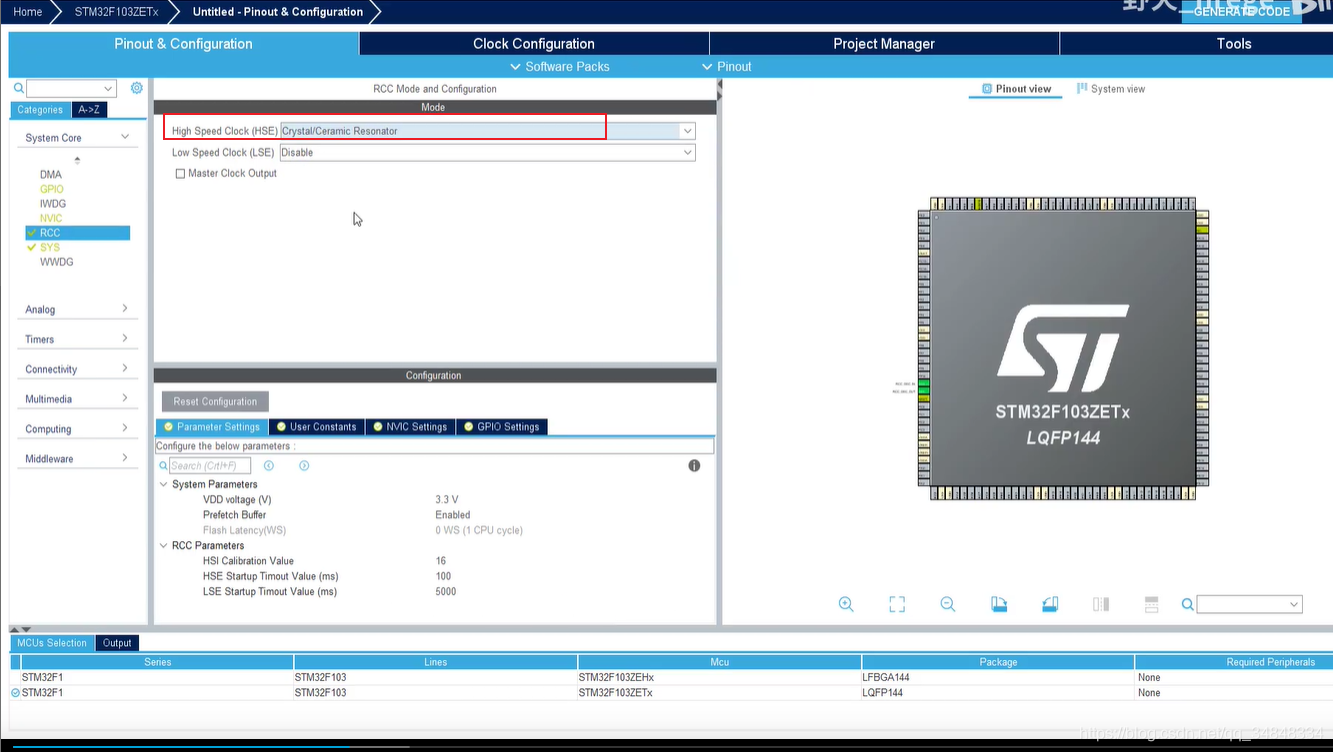The width and height of the screenshot is (1333, 752).
Task: Open the Output tab in bottom panel
Action: coord(117,643)
